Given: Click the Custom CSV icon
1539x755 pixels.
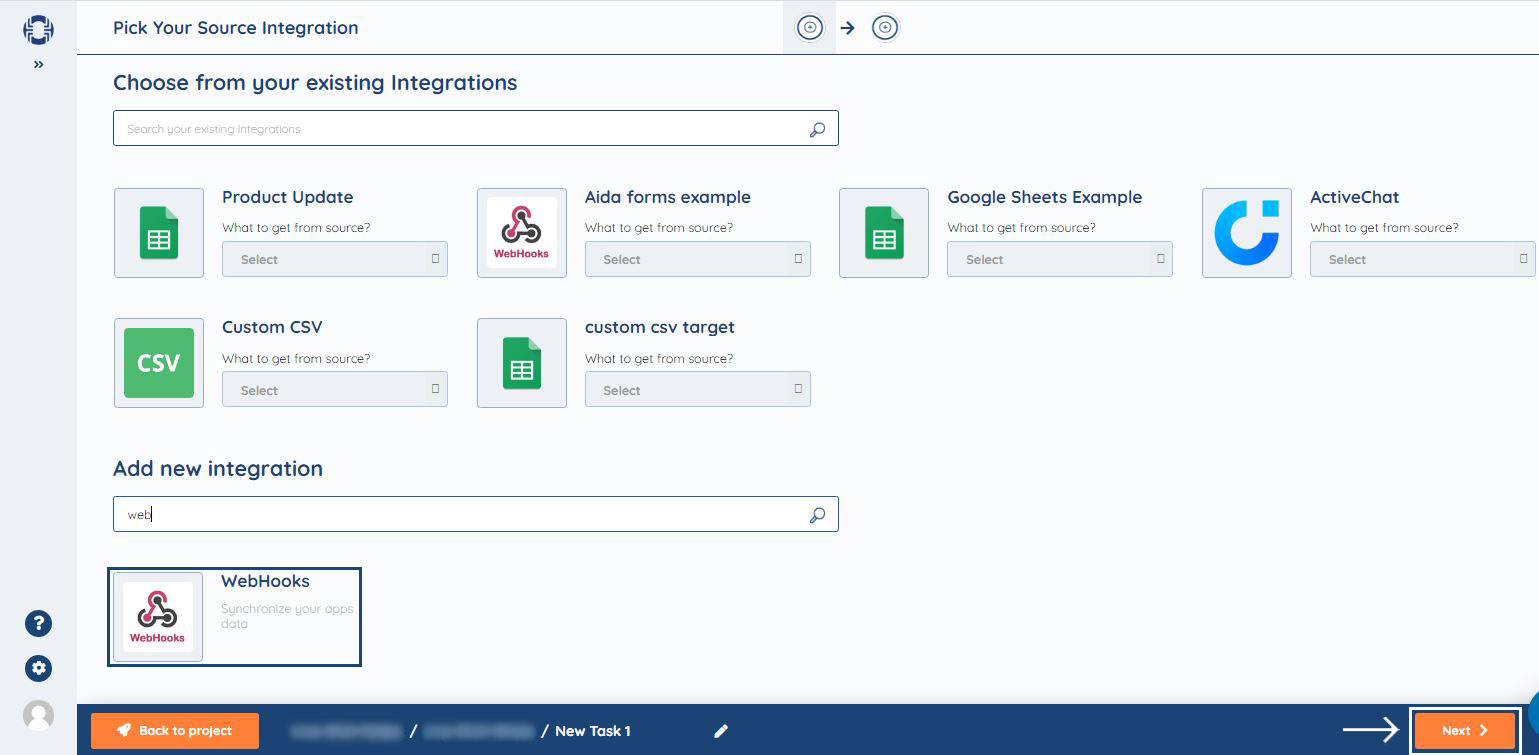Looking at the screenshot, I should [x=159, y=363].
